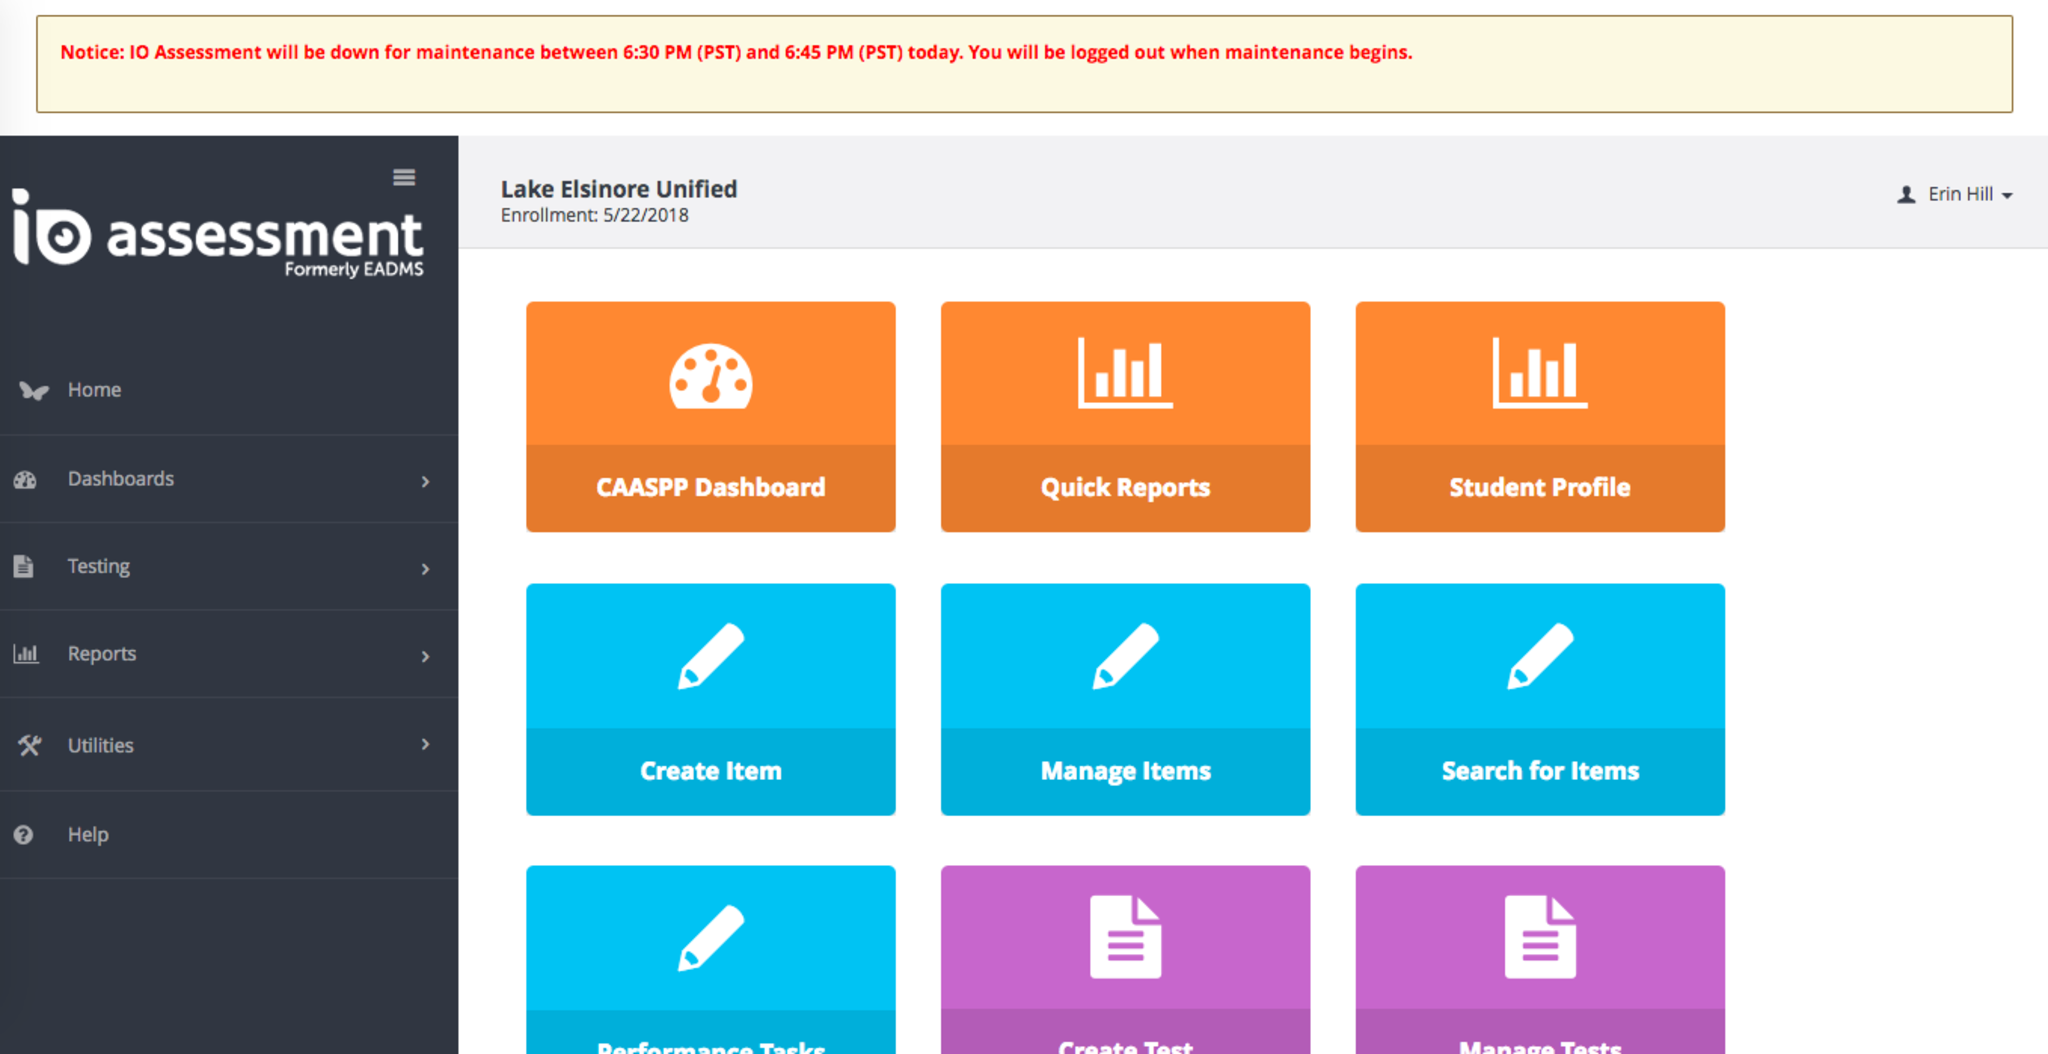The image size is (2048, 1054).
Task: Expand the Reports sidebar chevron
Action: [425, 656]
